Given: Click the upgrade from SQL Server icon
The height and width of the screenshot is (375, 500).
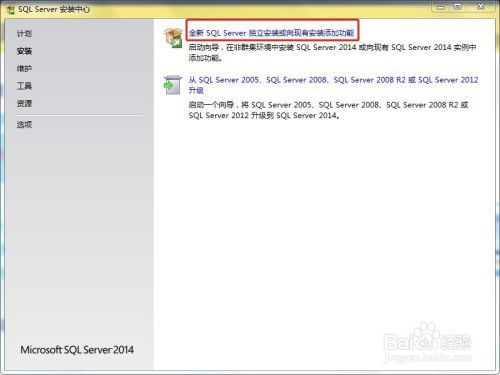Looking at the screenshot, I should [x=172, y=85].
